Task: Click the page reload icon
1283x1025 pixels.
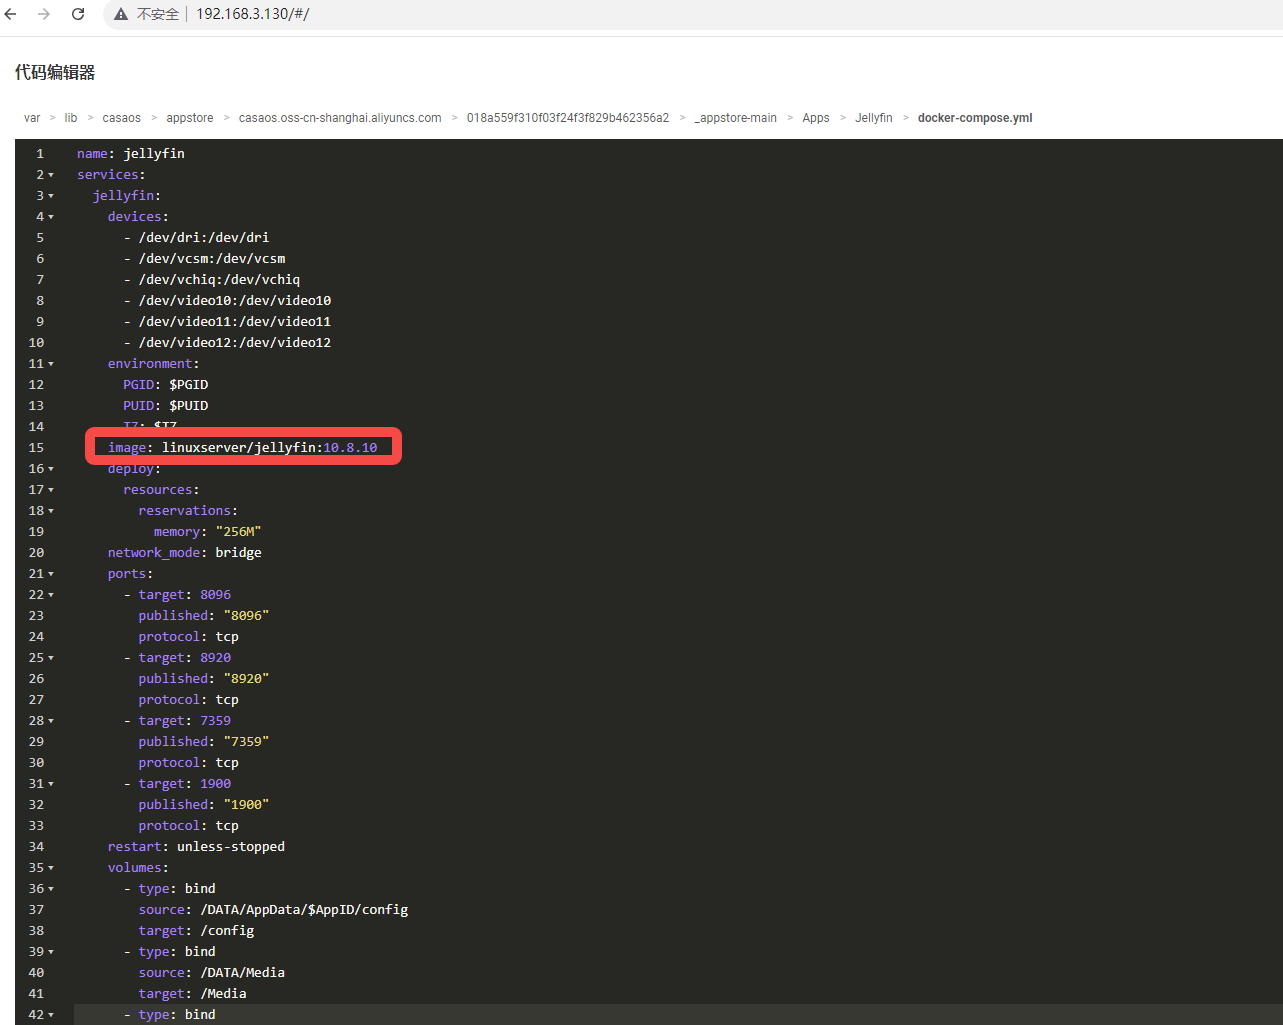Action: (x=77, y=14)
